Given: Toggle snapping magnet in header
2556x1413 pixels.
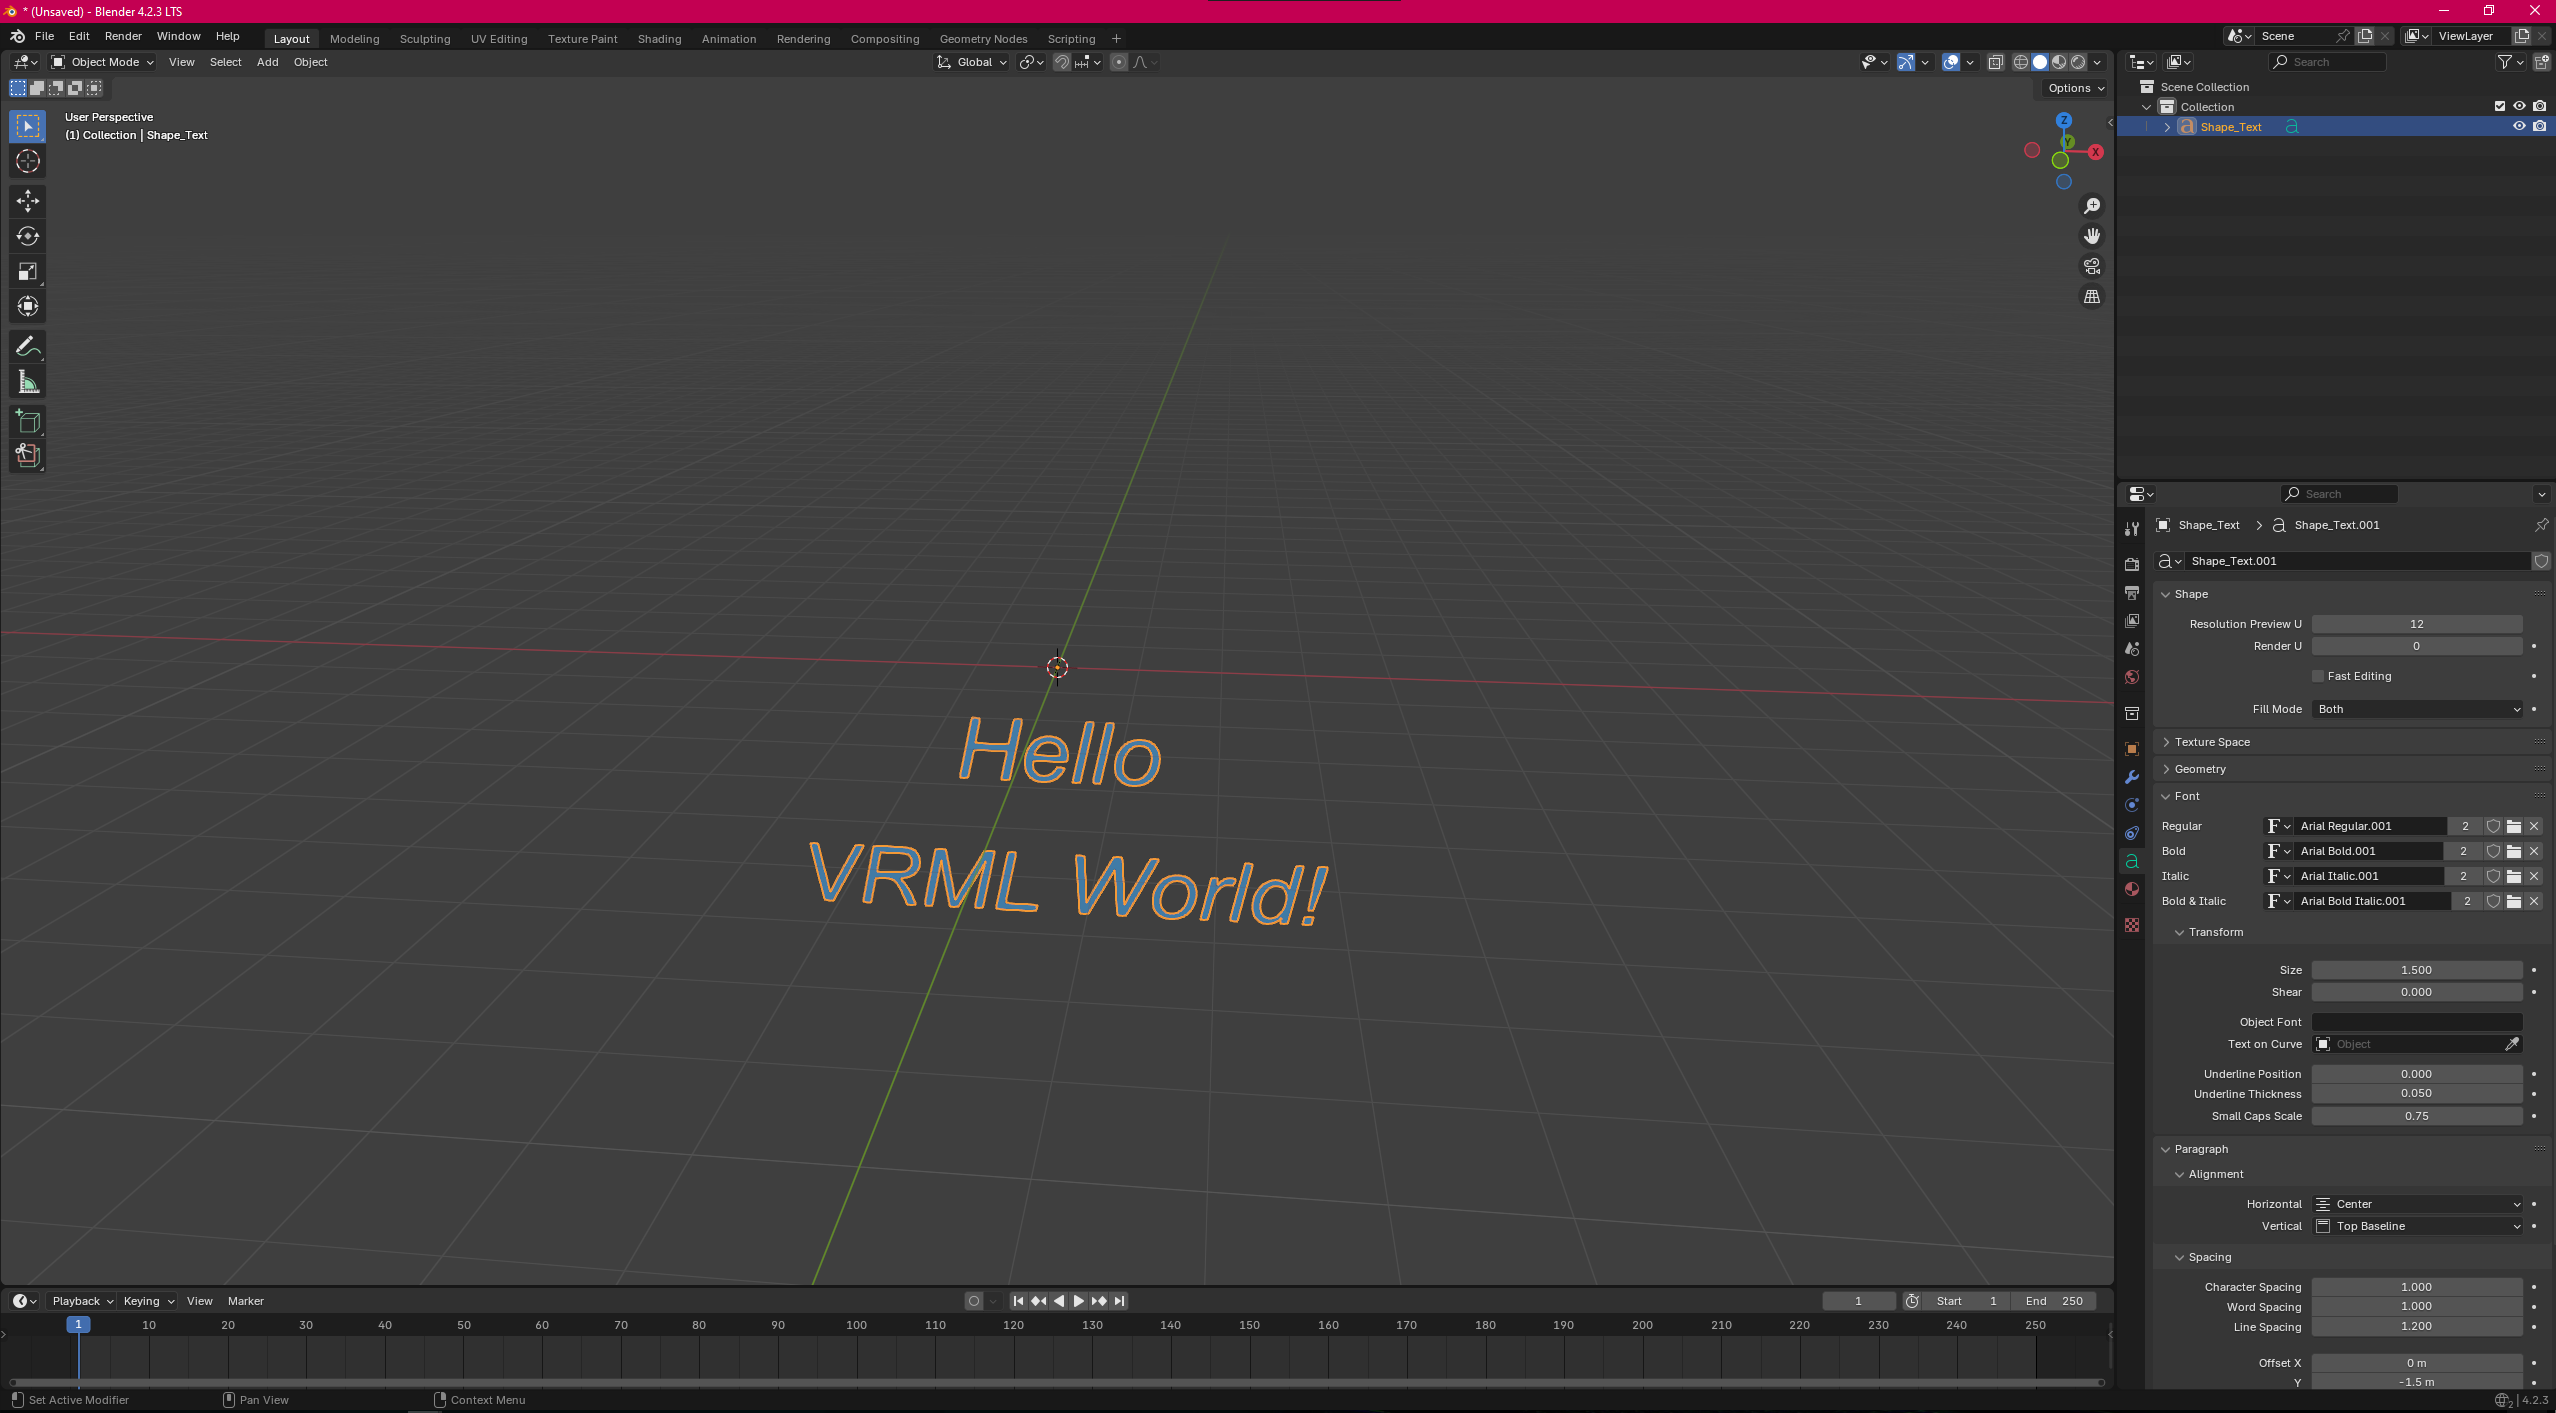Looking at the screenshot, I should (1062, 62).
